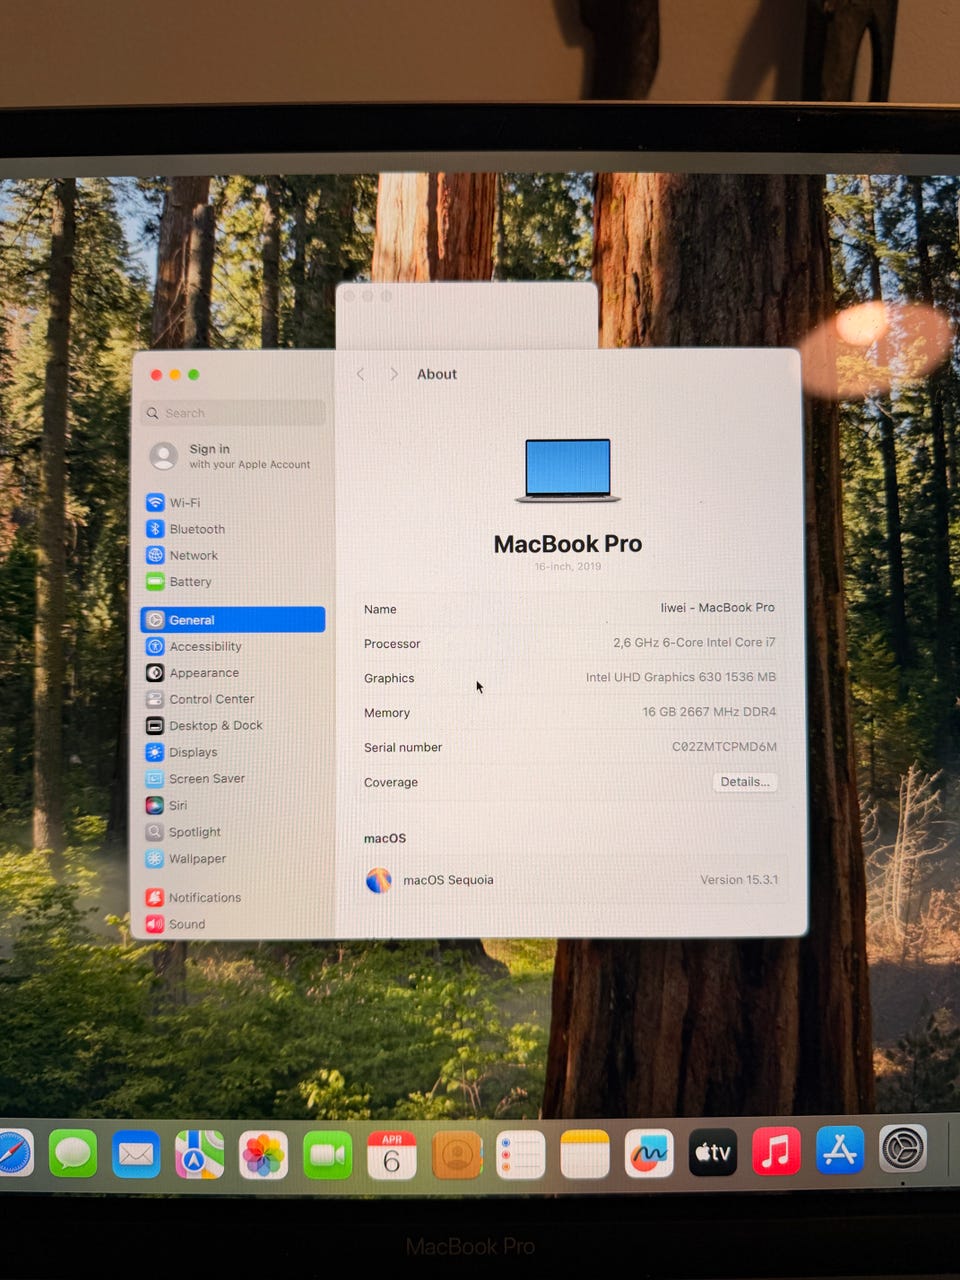Click memory value 16 GB 2667 MHz DDR4
Viewport: 960px width, 1280px height.
pyautogui.click(x=709, y=712)
